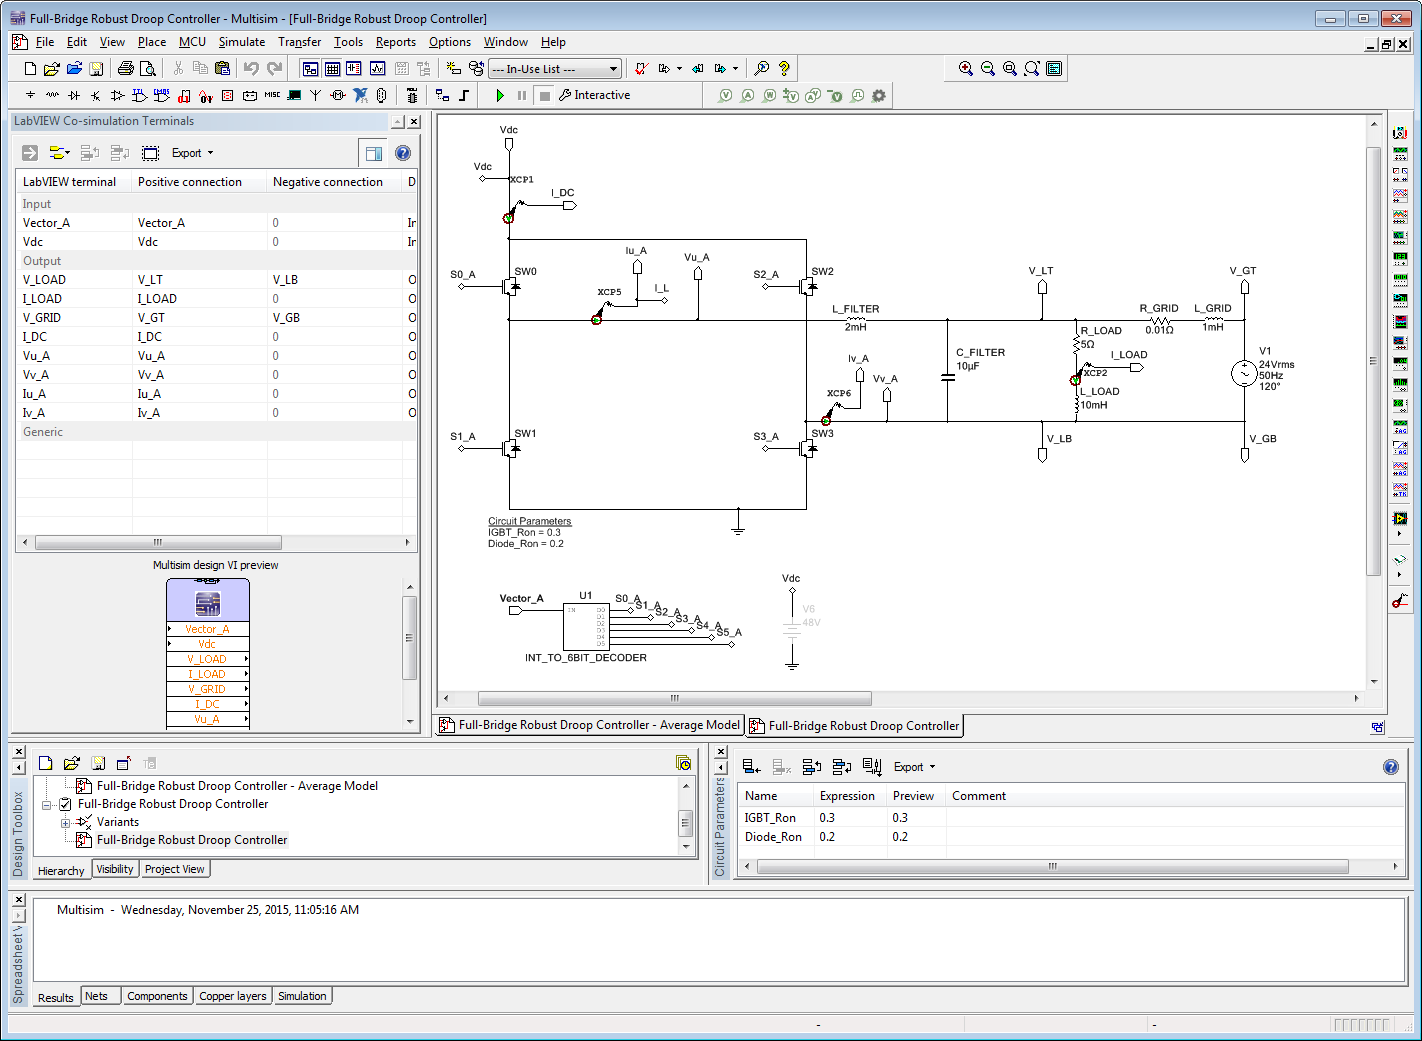Open Export dropdown in Circuit Parameters
Viewport: 1422px width, 1041px height.
point(915,767)
